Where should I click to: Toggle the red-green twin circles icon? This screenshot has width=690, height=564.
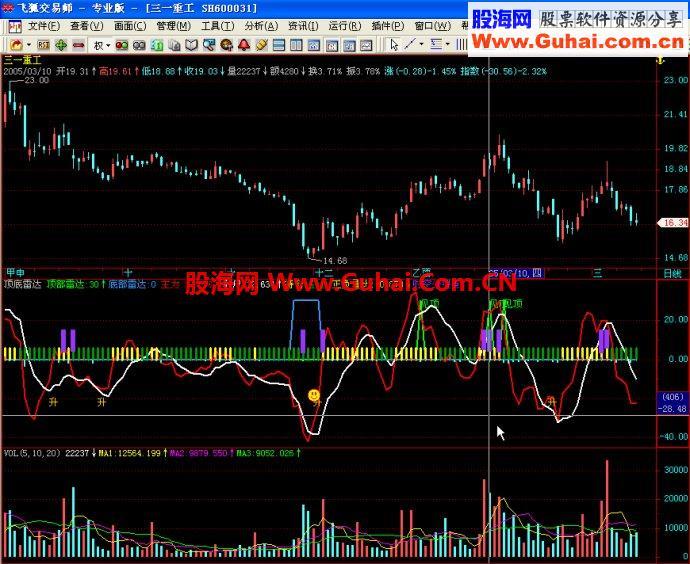coord(122,45)
